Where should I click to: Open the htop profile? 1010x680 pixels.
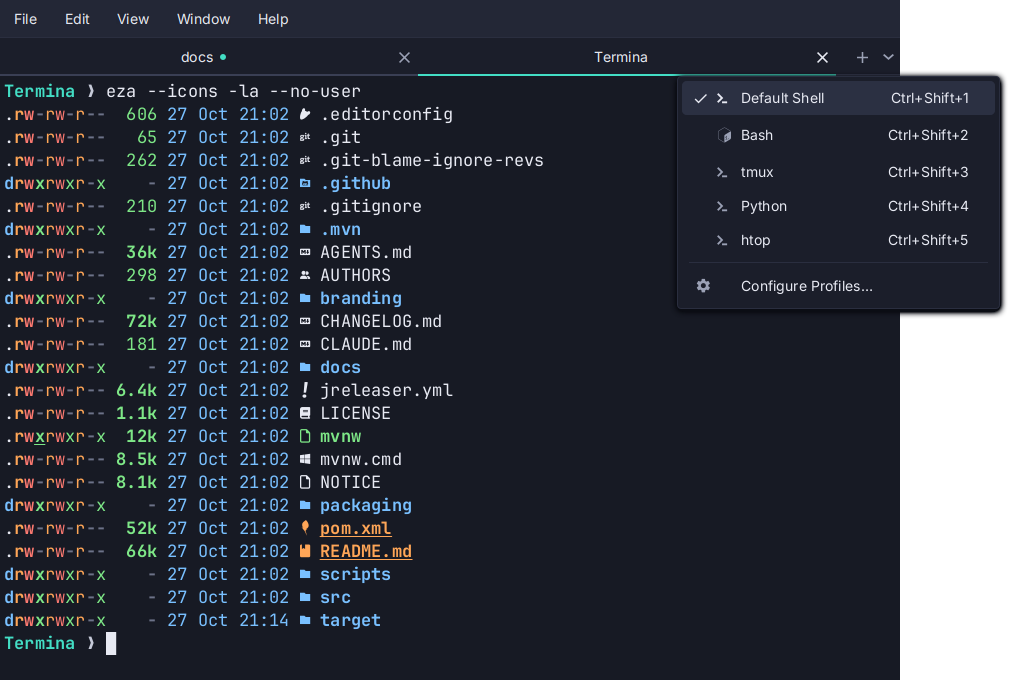point(838,240)
